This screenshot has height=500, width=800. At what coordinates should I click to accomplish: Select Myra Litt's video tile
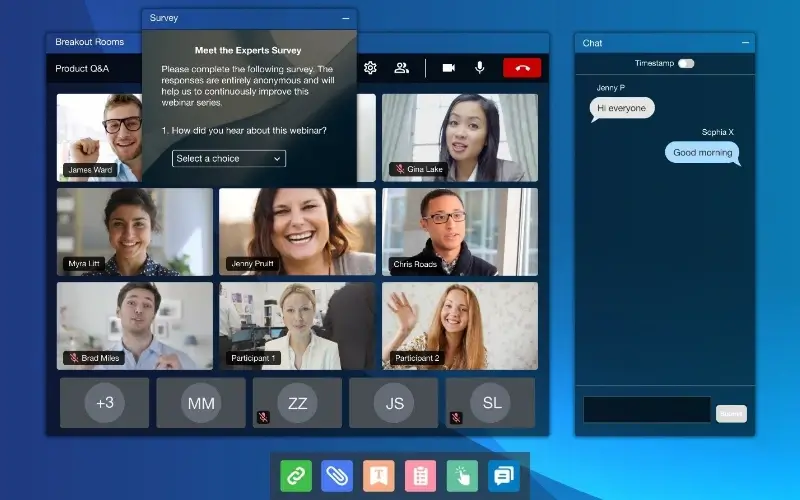coord(135,232)
